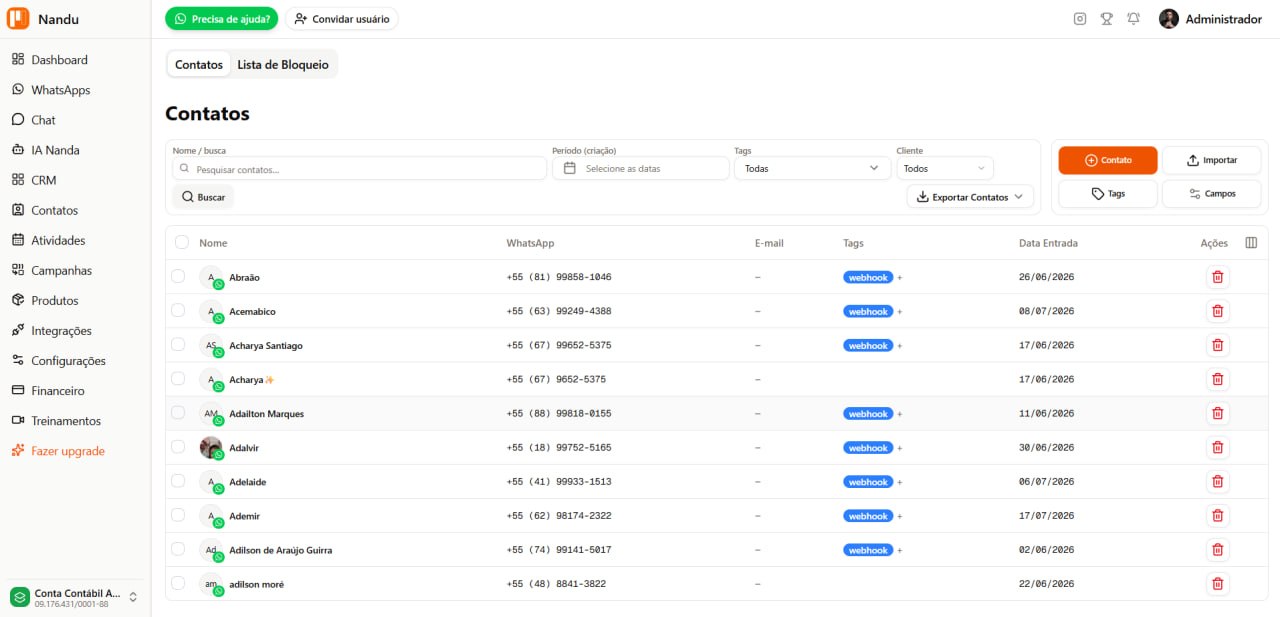
Task: Click the orange Contato button
Action: pos(1108,160)
